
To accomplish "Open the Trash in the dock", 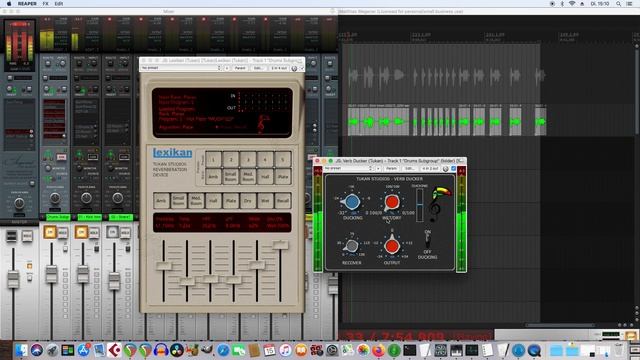I will pos(619,350).
